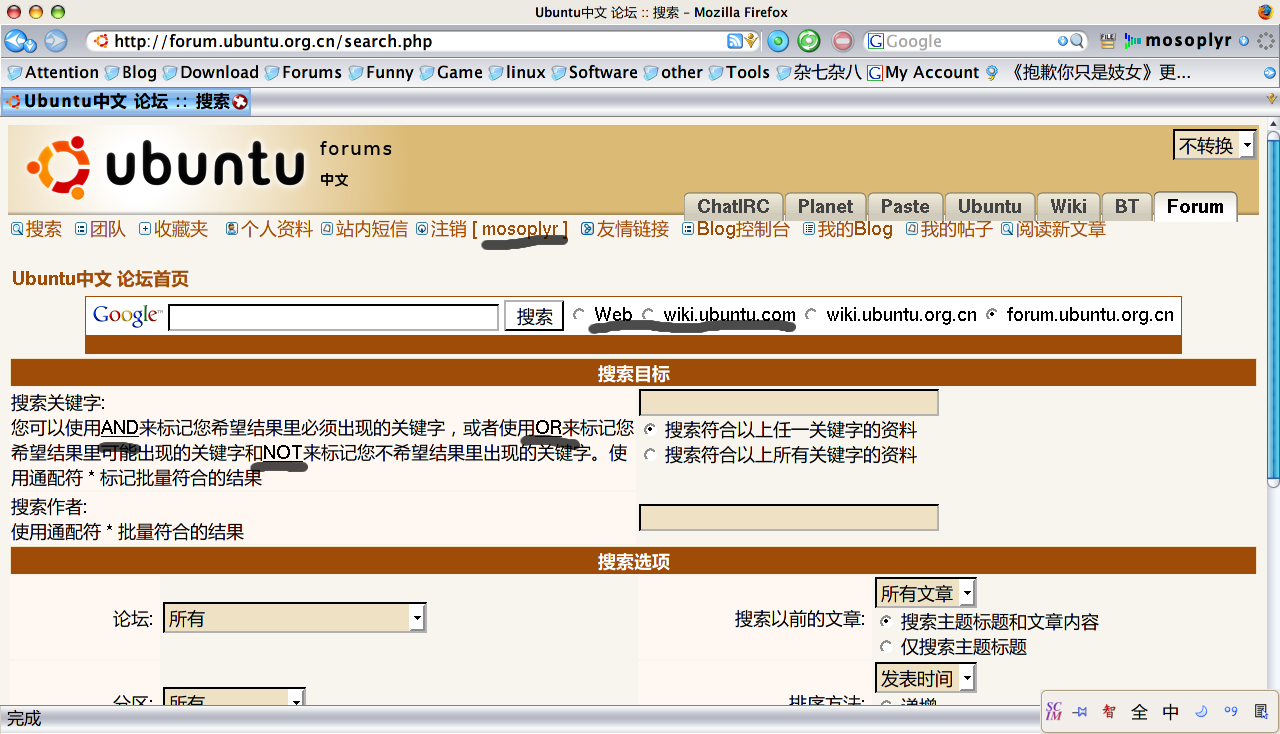Image resolution: width=1280 pixels, height=734 pixels.
Task: Open the 所有文章 dropdown
Action: (x=925, y=593)
